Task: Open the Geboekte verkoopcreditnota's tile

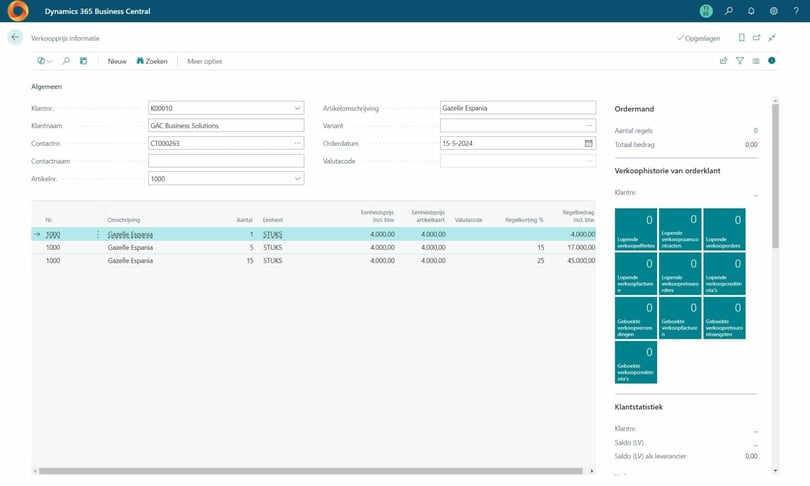Action: click(636, 362)
